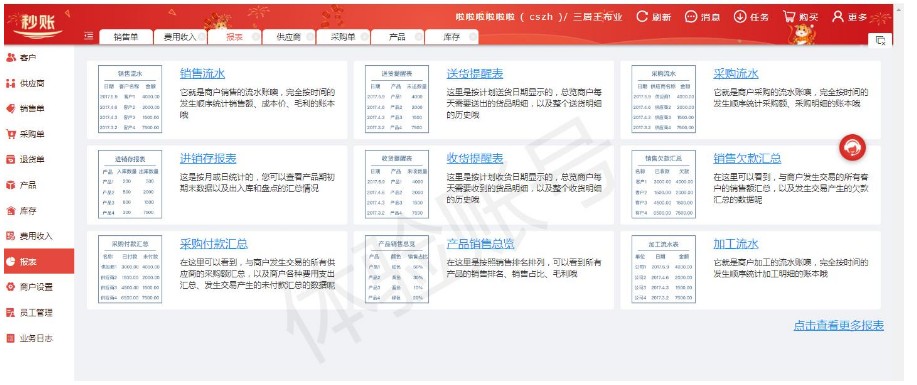Switch to the 采购单 tab
This screenshot has height=385, width=917.
click(x=343, y=37)
